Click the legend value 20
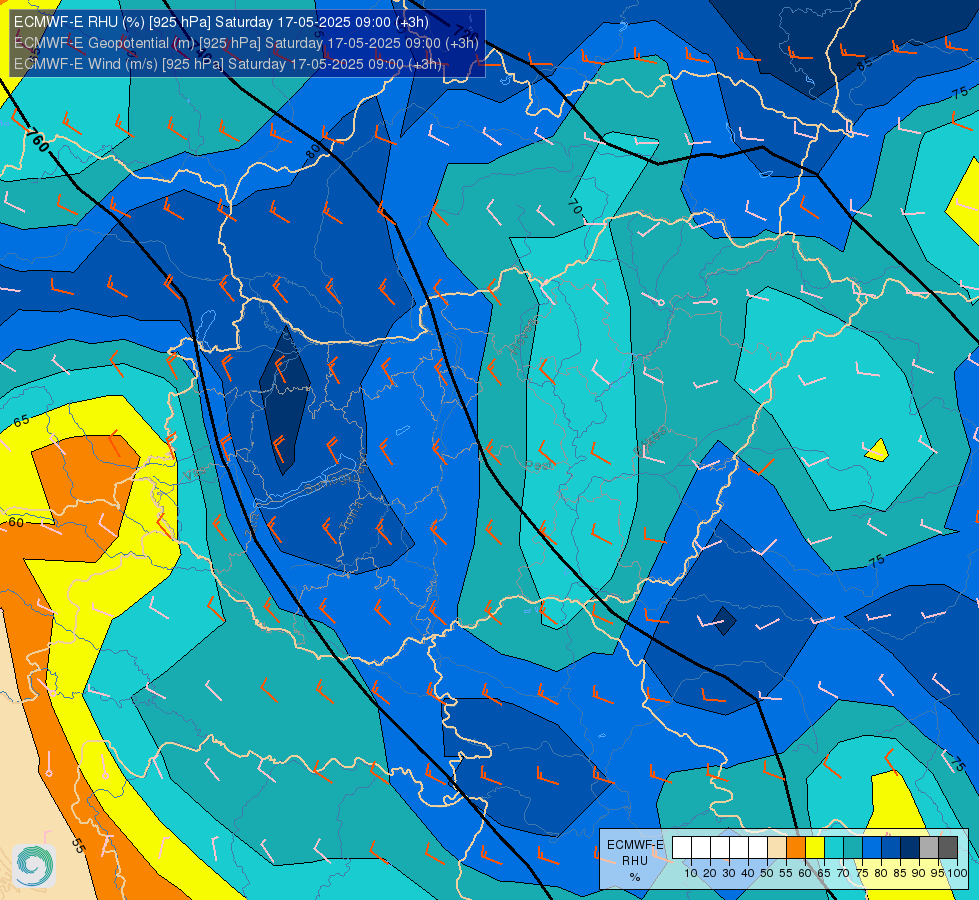Viewport: 979px width, 900px height. 710,873
